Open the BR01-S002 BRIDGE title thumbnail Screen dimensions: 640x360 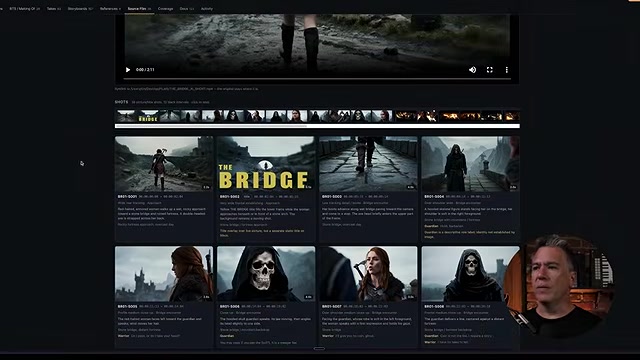pos(266,164)
